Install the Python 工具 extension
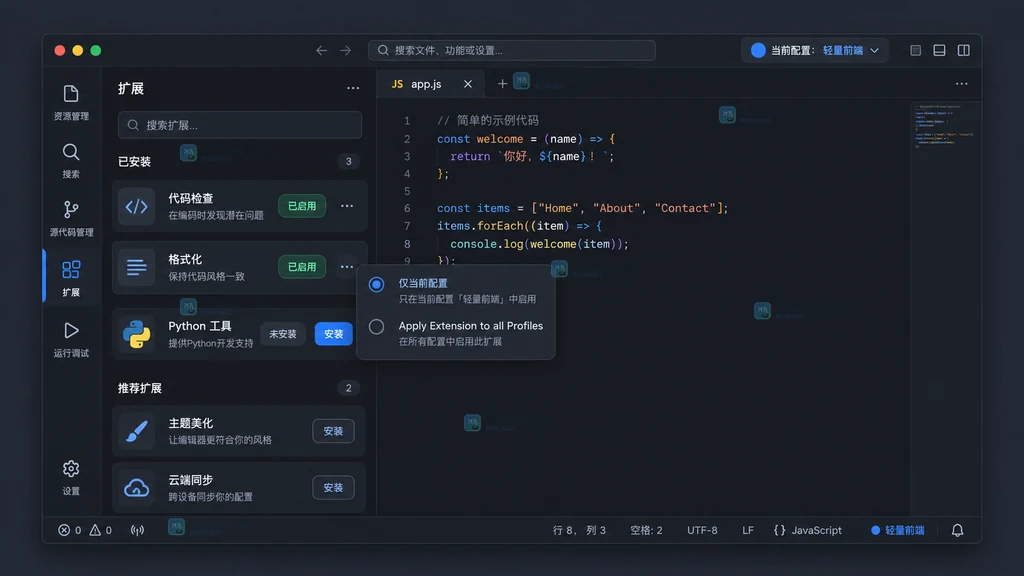Viewport: 1024px width, 576px height. (x=333, y=334)
